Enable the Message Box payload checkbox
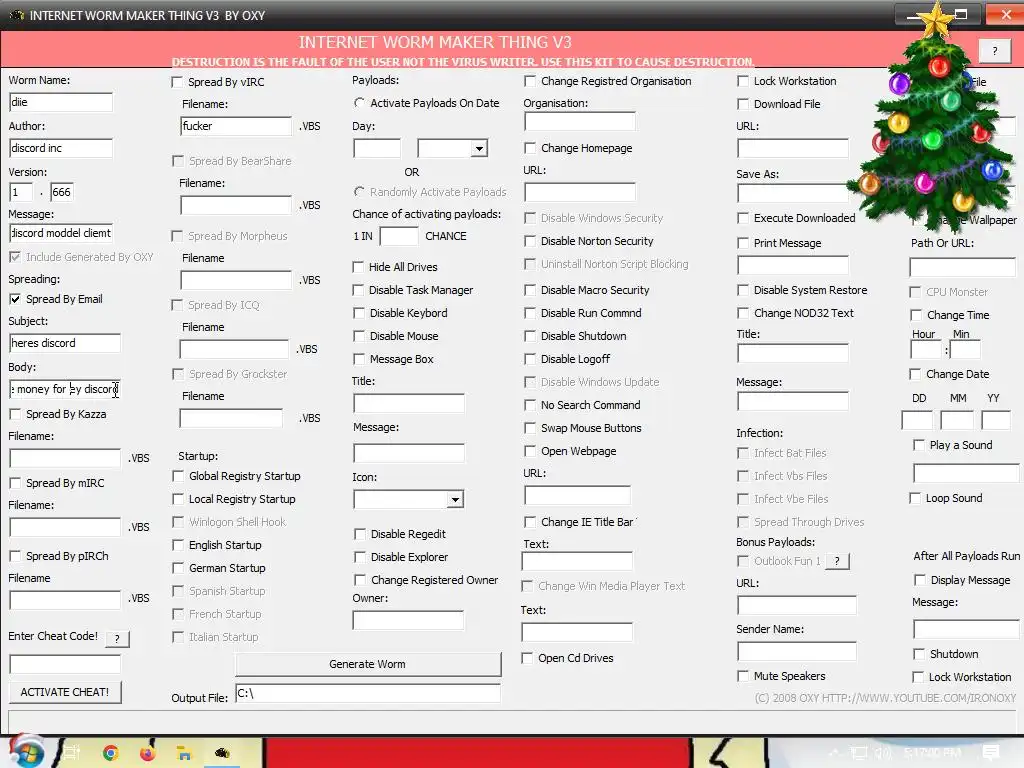The image size is (1024, 768). point(359,359)
